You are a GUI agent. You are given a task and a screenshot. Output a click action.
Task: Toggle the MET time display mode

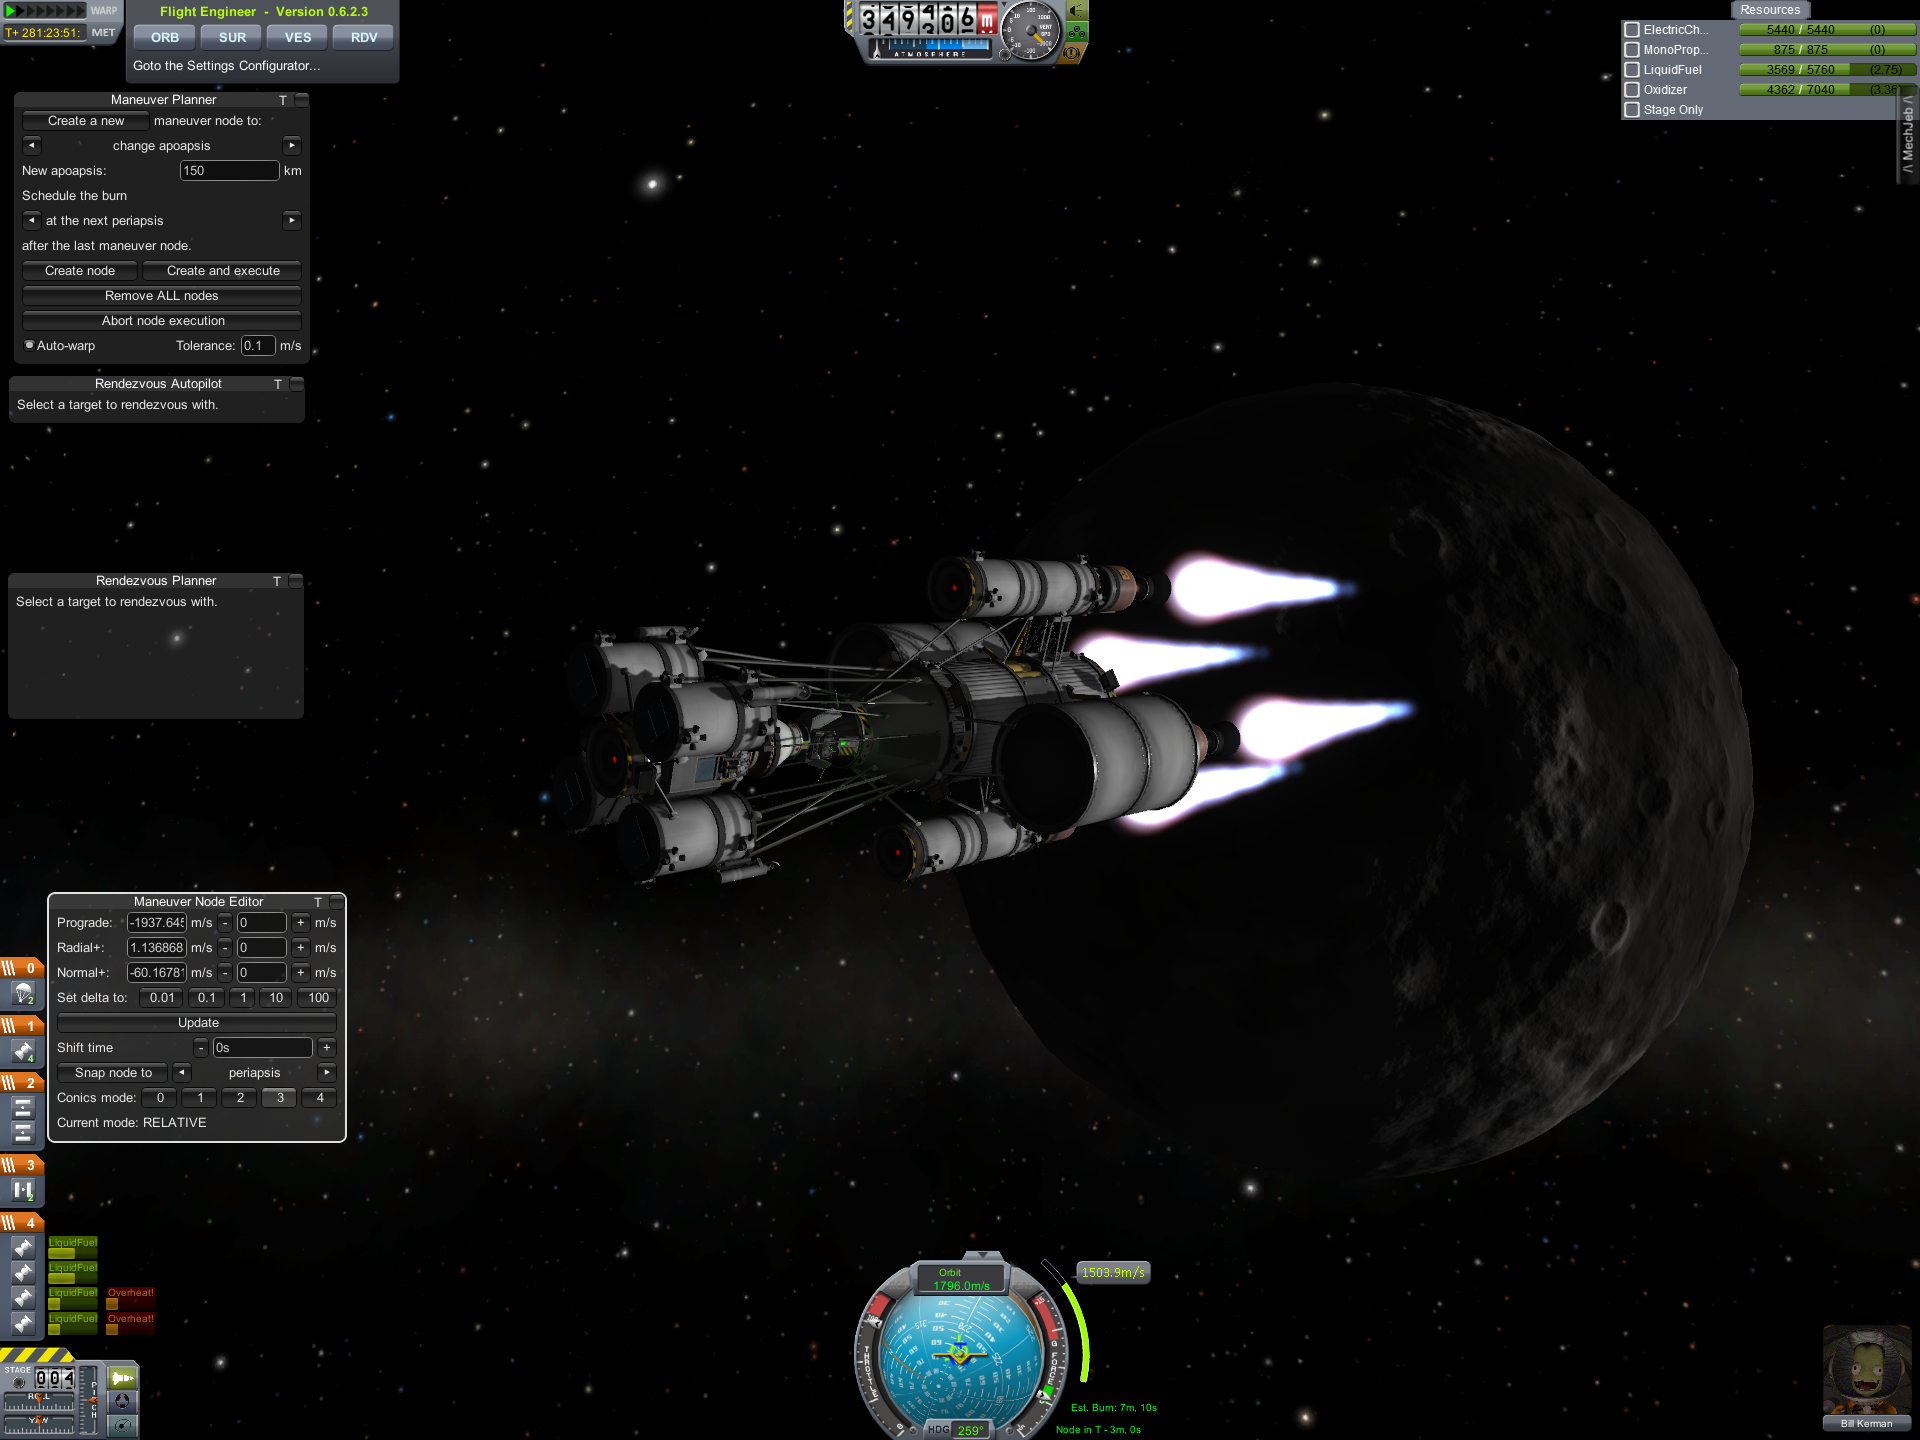(103, 32)
